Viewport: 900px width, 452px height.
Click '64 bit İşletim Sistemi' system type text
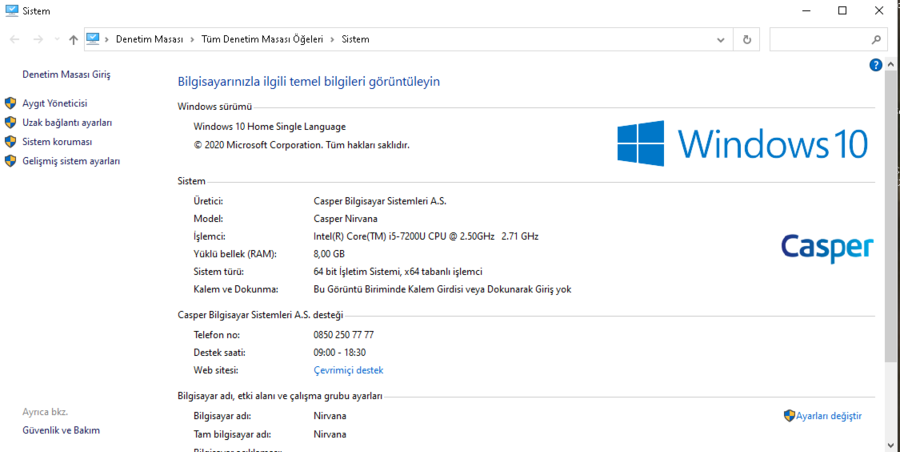[x=398, y=272]
